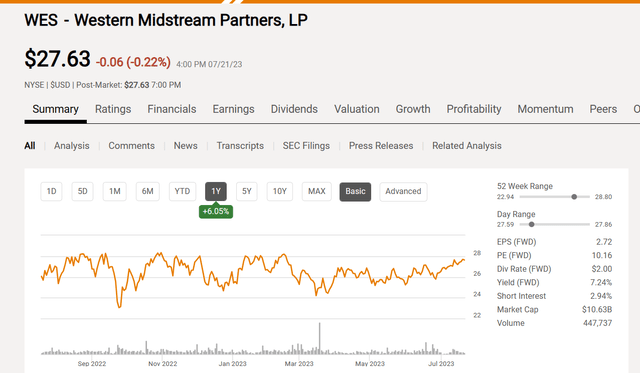The width and height of the screenshot is (640, 373).
Task: Filter feed by News
Action: pos(186,146)
